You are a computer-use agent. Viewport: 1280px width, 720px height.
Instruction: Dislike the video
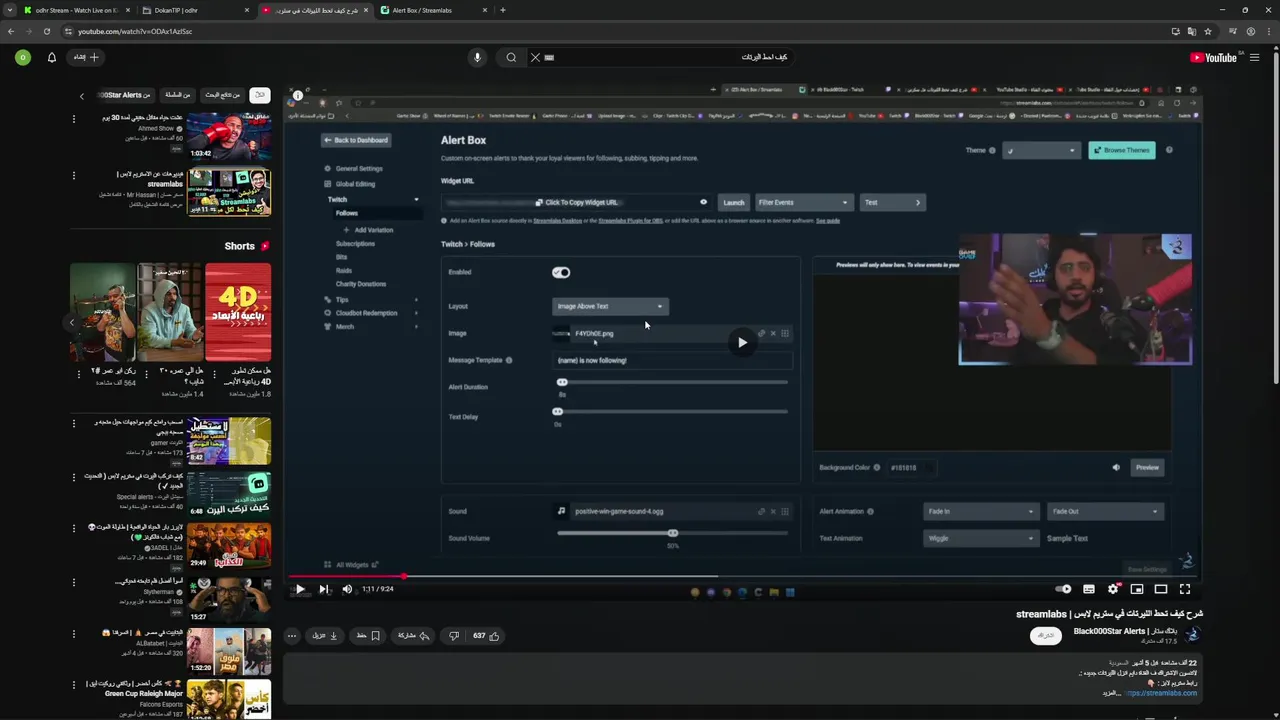click(453, 636)
